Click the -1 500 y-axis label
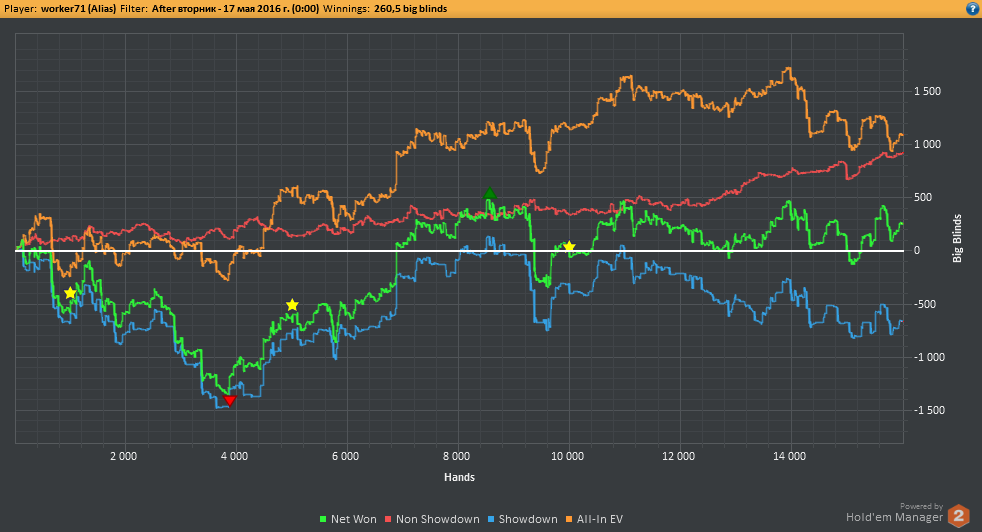The height and width of the screenshot is (532, 982). [929, 410]
